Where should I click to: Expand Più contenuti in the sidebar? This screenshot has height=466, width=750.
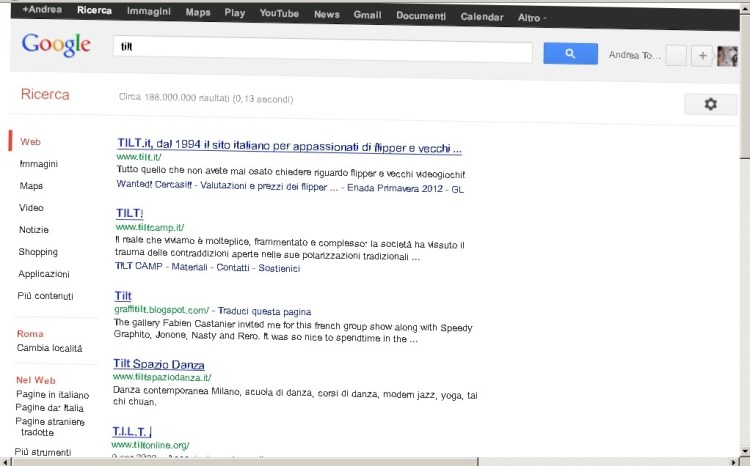coord(46,296)
